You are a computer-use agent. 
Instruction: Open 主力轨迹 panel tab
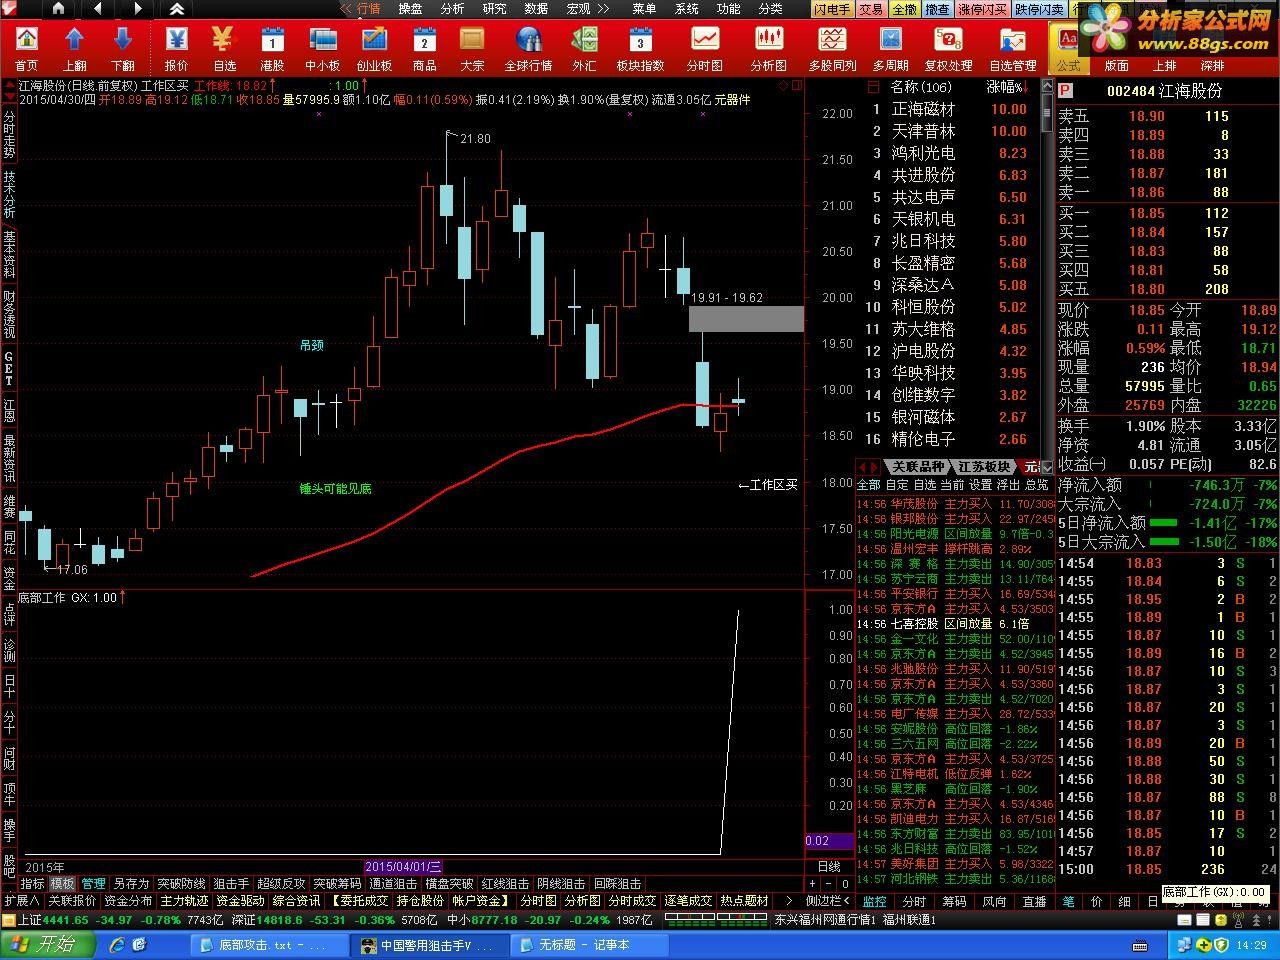click(184, 901)
